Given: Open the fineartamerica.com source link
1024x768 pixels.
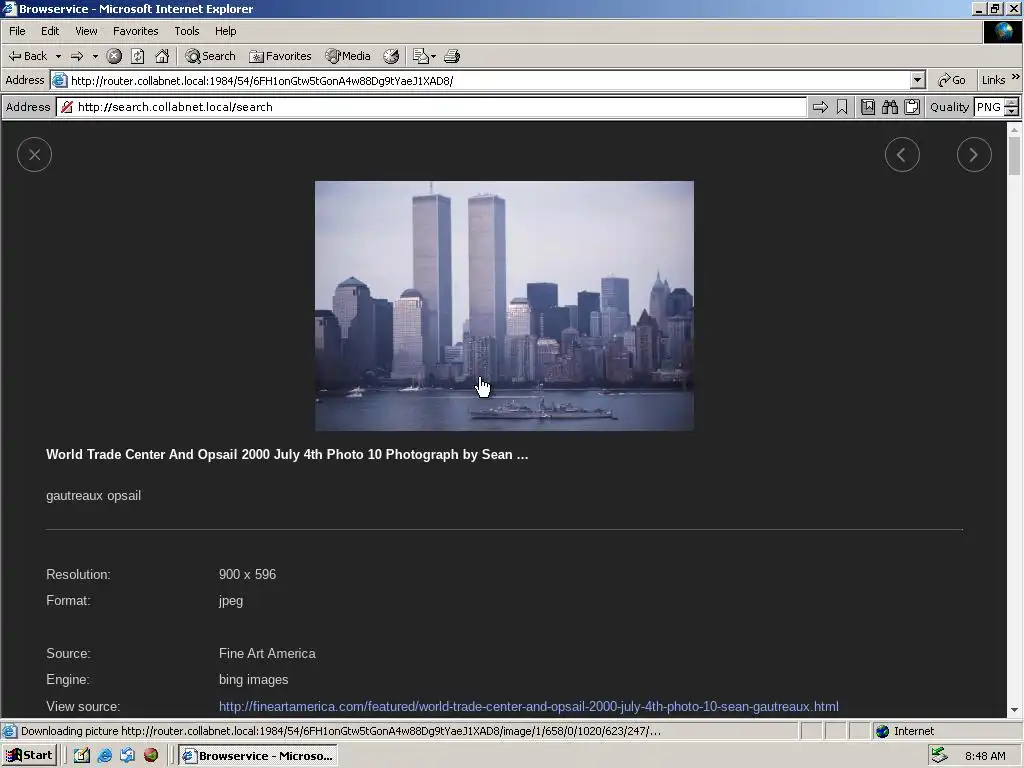Looking at the screenshot, I should tap(528, 707).
